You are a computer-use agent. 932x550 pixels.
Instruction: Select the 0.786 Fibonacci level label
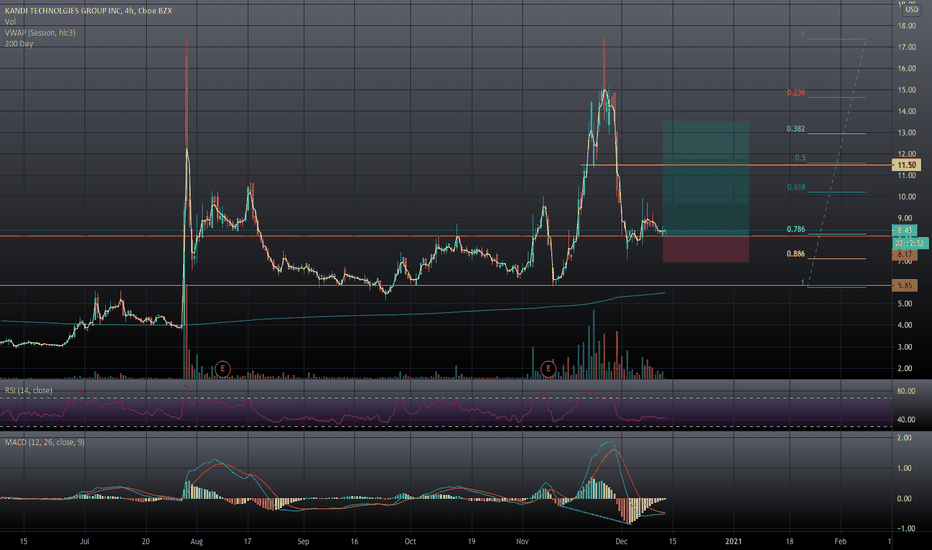[x=796, y=230]
